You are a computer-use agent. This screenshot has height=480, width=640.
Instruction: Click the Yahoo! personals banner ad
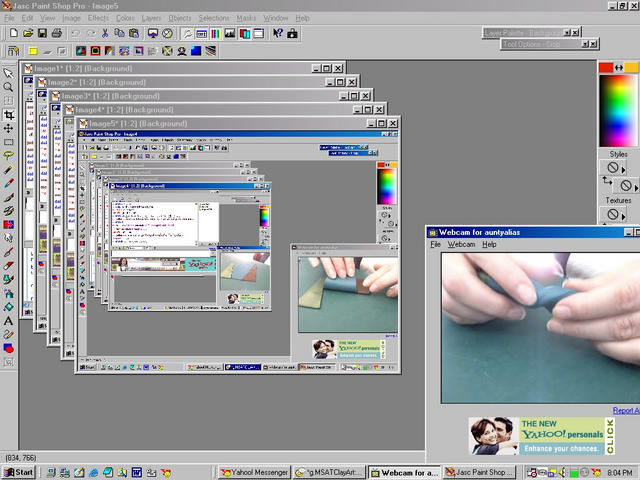(x=541, y=436)
